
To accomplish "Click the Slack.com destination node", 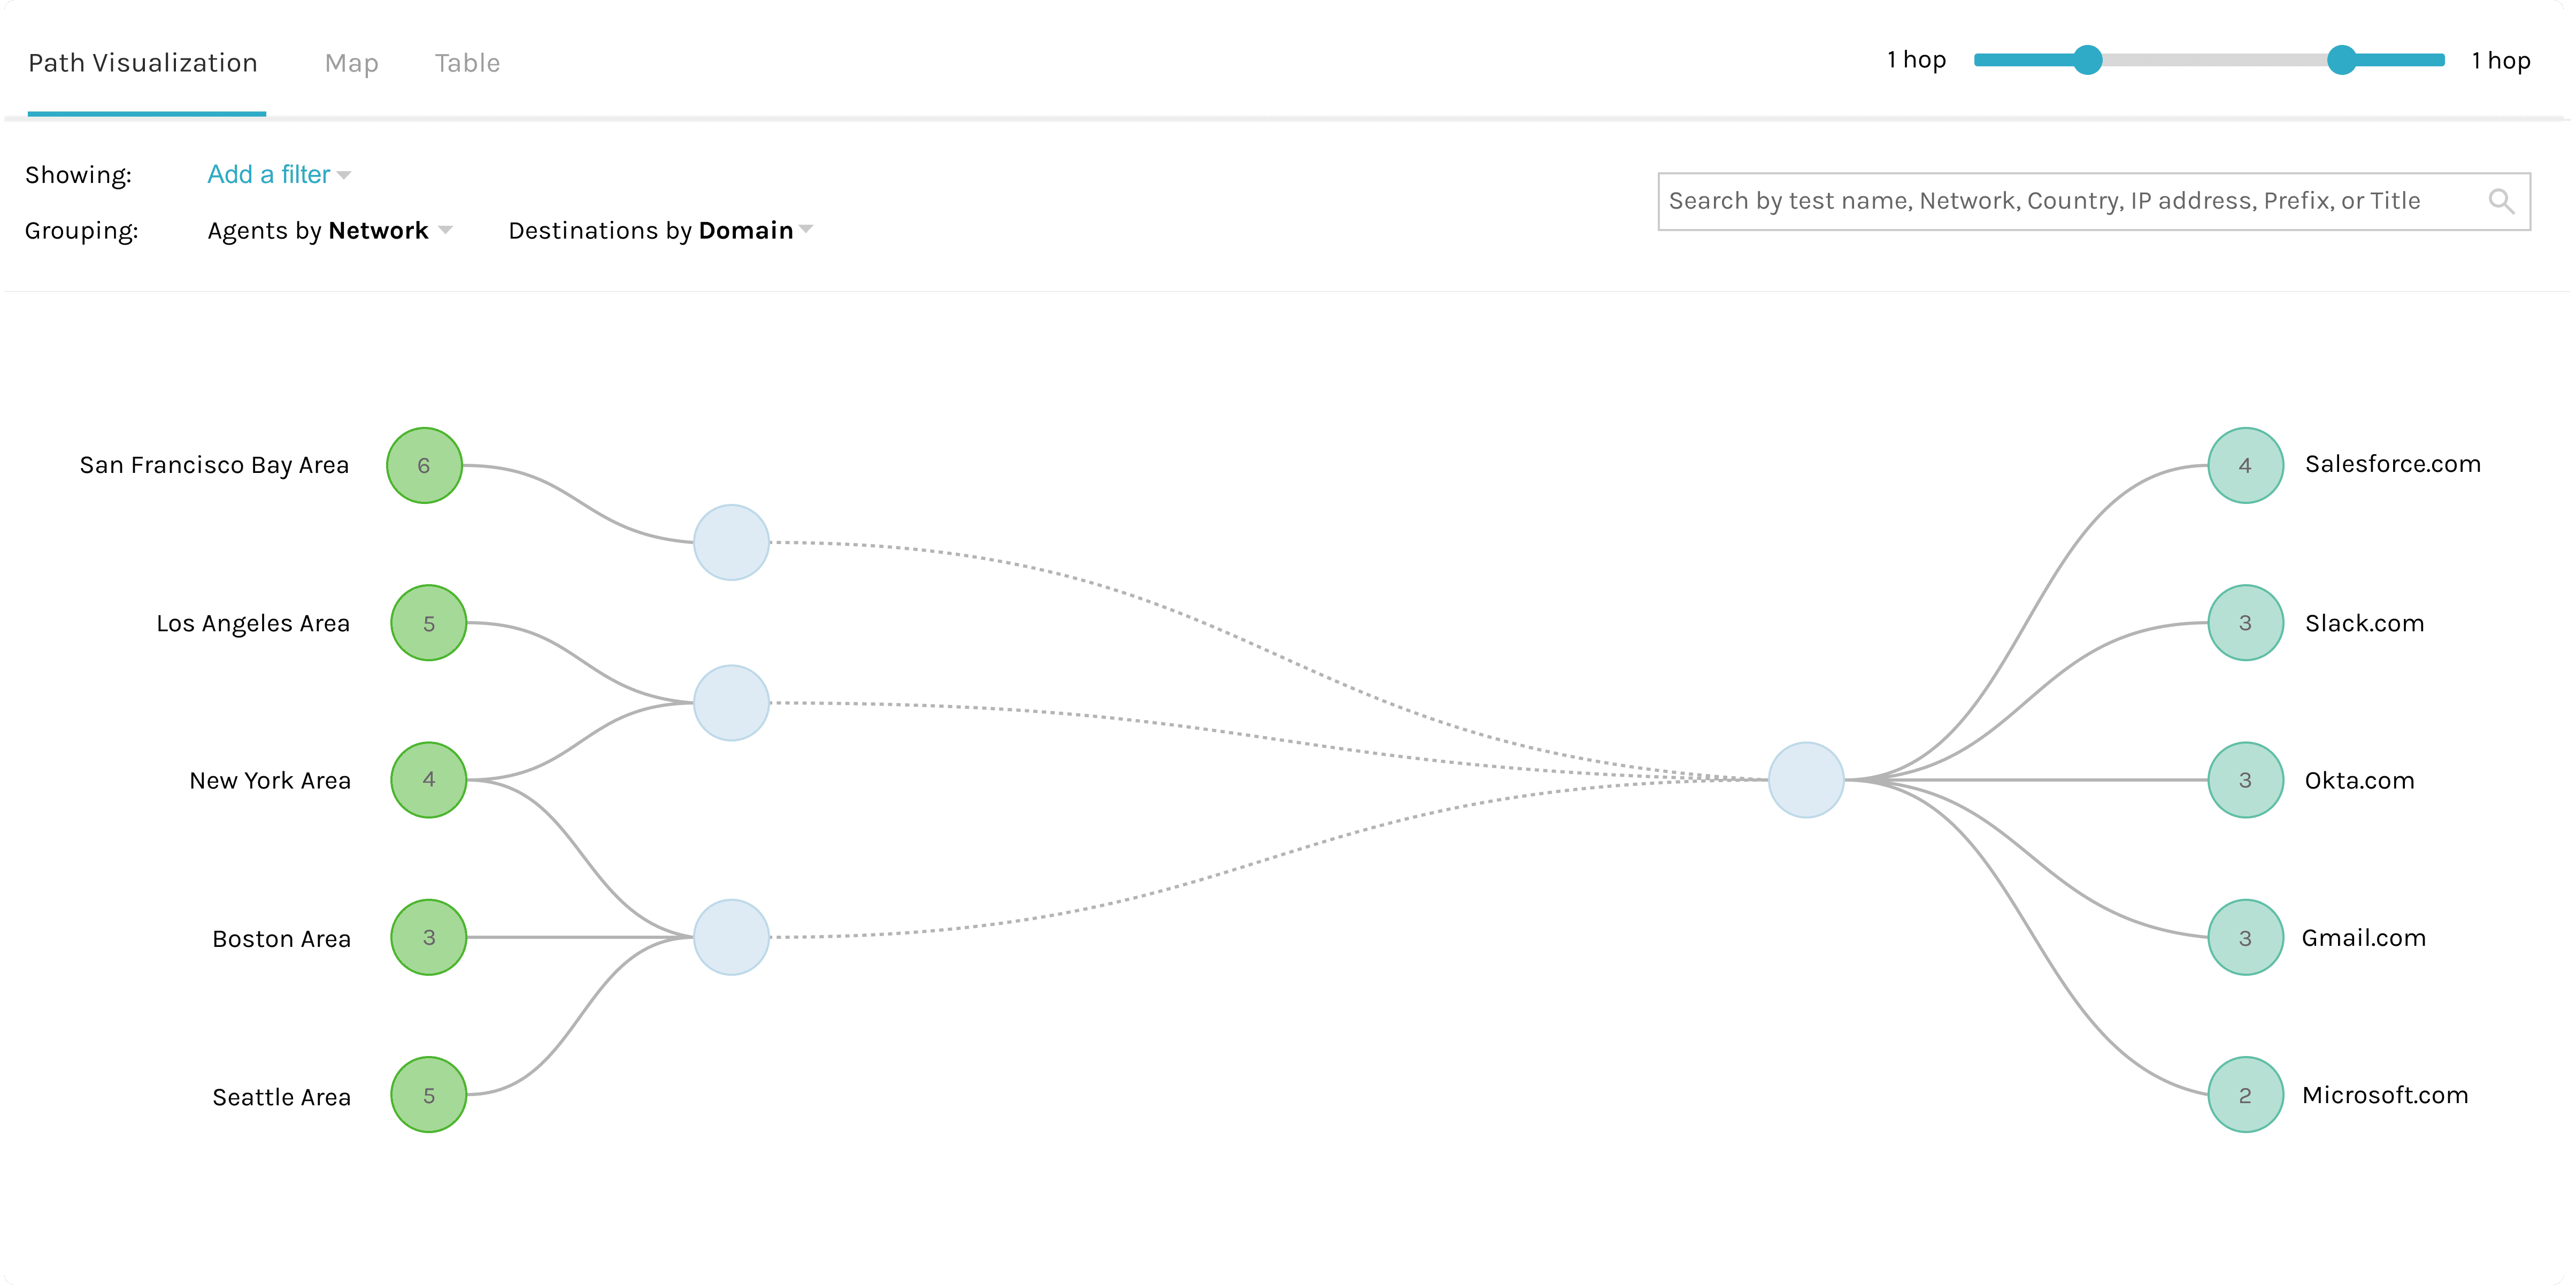I will 2245,623.
